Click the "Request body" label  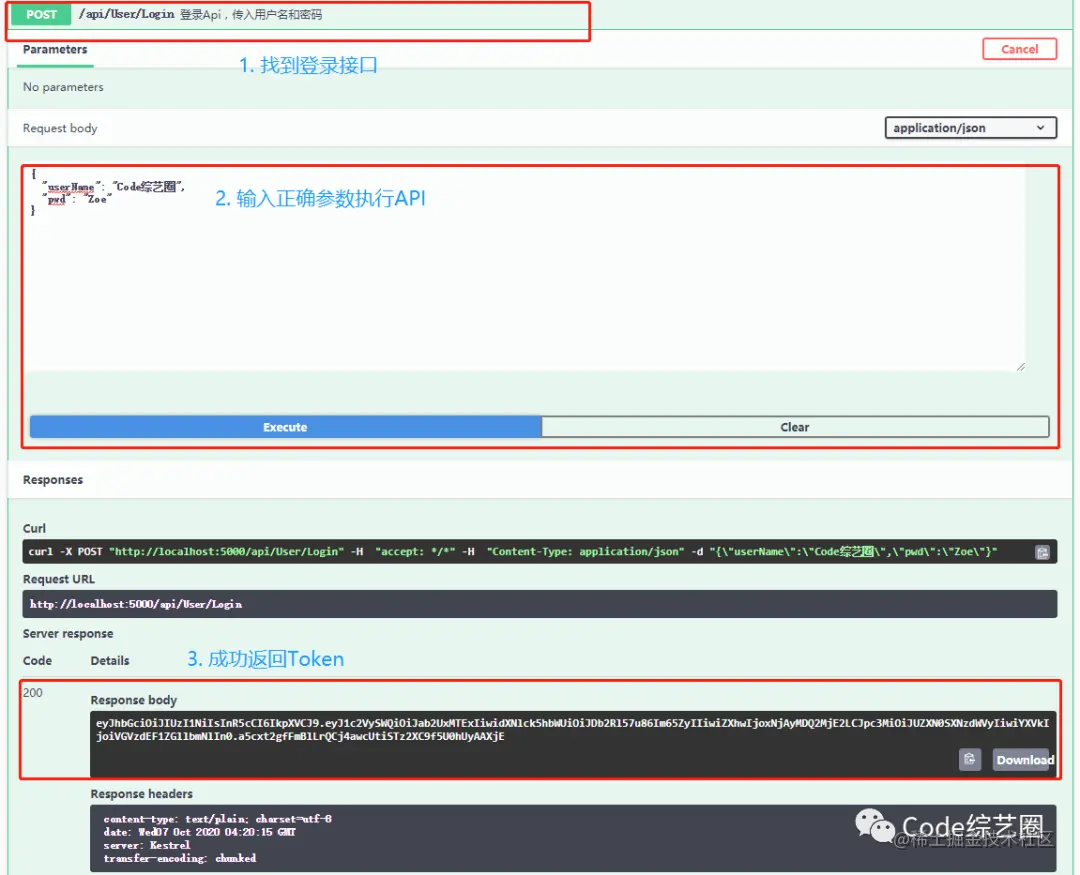(60, 128)
